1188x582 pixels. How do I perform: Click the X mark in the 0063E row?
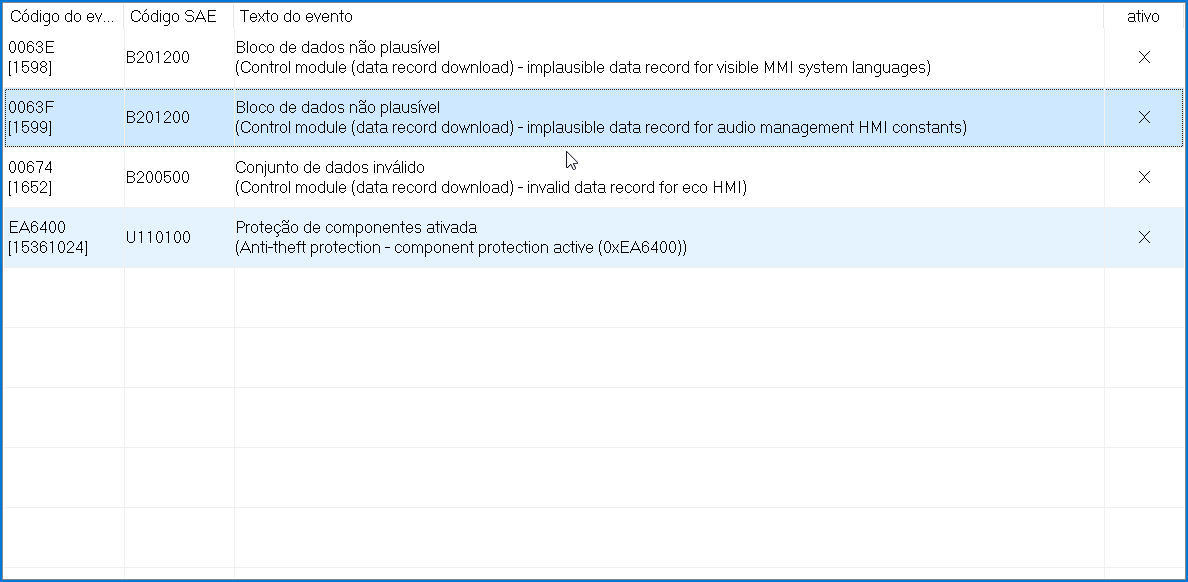coord(1144,58)
